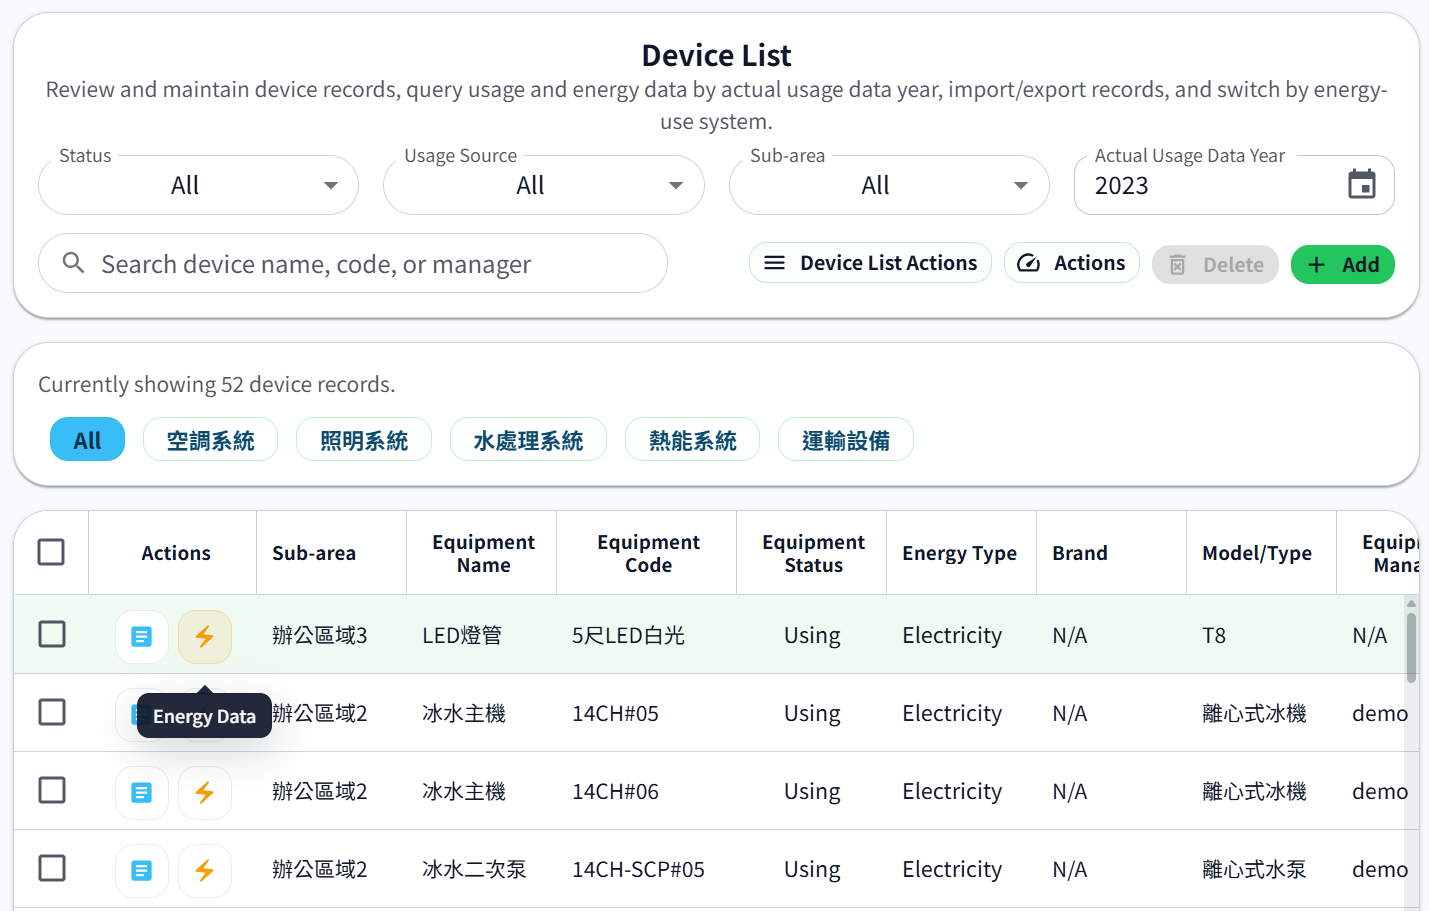Click the Equipment Name column header
The image size is (1429, 911).
point(483,553)
